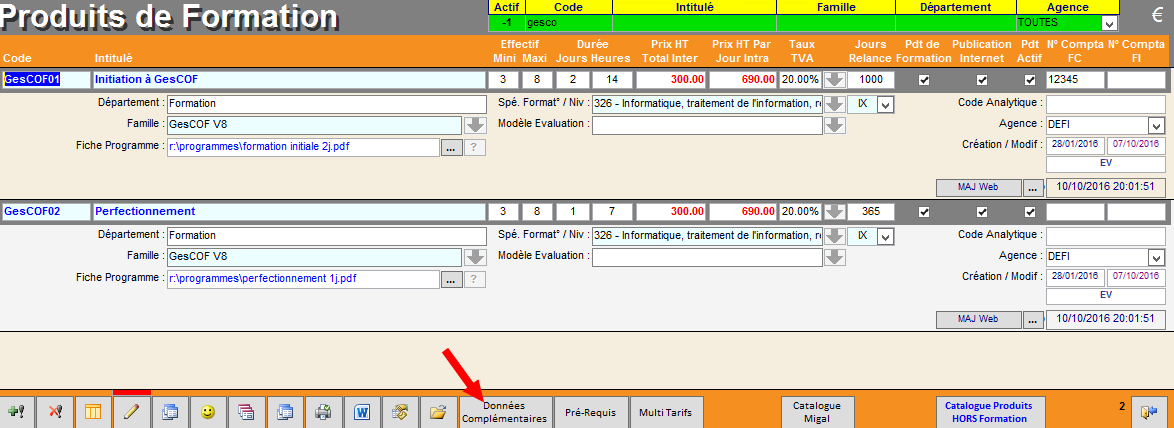The height and width of the screenshot is (428, 1174).
Task: Click the printer icon
Action: point(323,412)
